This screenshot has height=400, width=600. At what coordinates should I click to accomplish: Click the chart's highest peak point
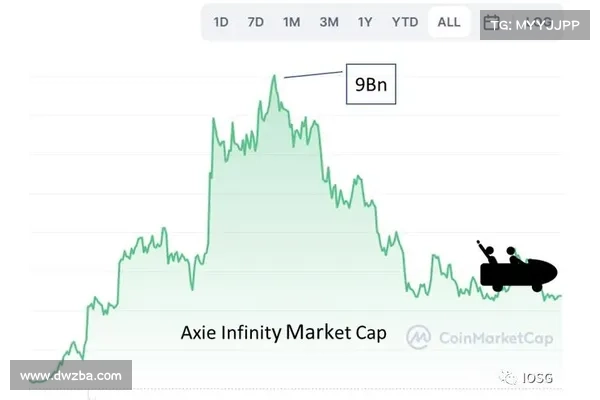click(274, 76)
